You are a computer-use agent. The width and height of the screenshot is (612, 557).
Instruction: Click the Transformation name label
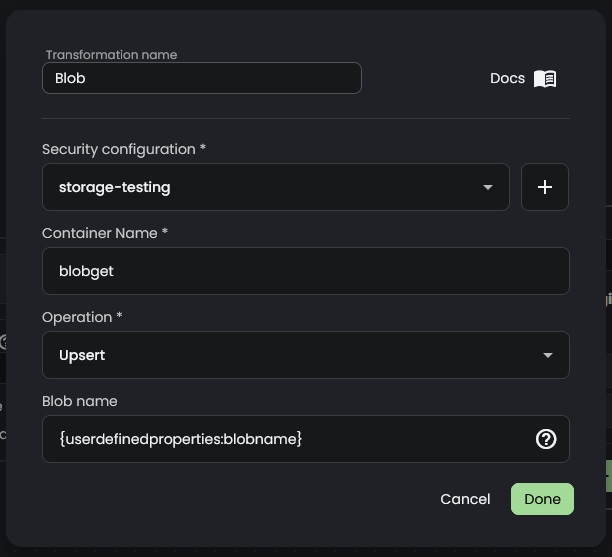[111, 55]
